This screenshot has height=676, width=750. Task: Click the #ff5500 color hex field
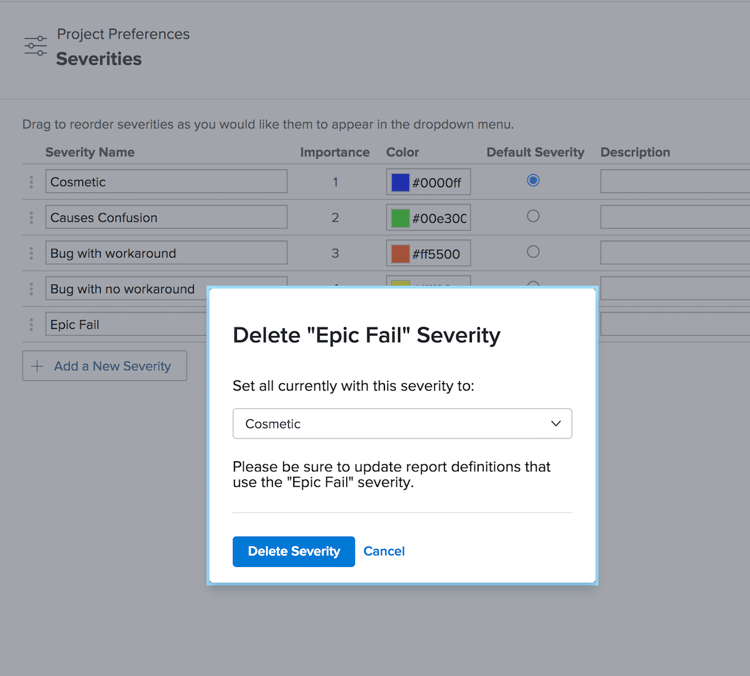click(438, 254)
